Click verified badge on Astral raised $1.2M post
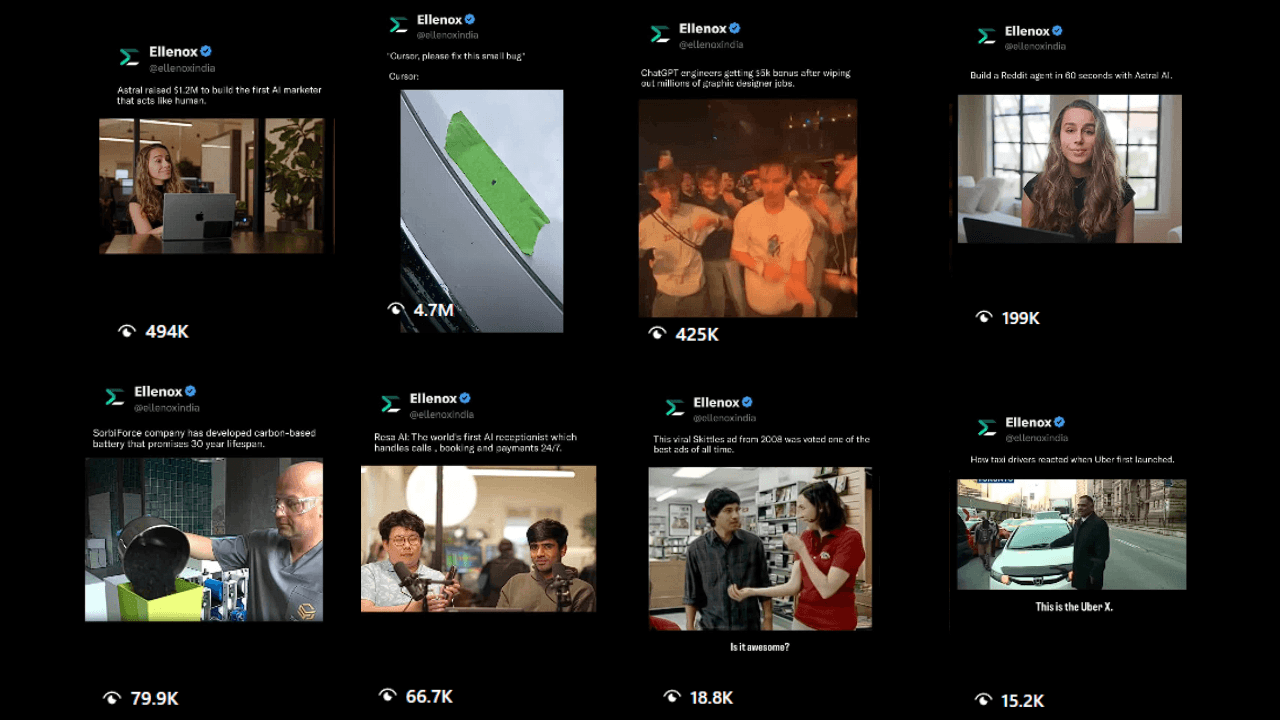1280x720 pixels. coord(206,51)
